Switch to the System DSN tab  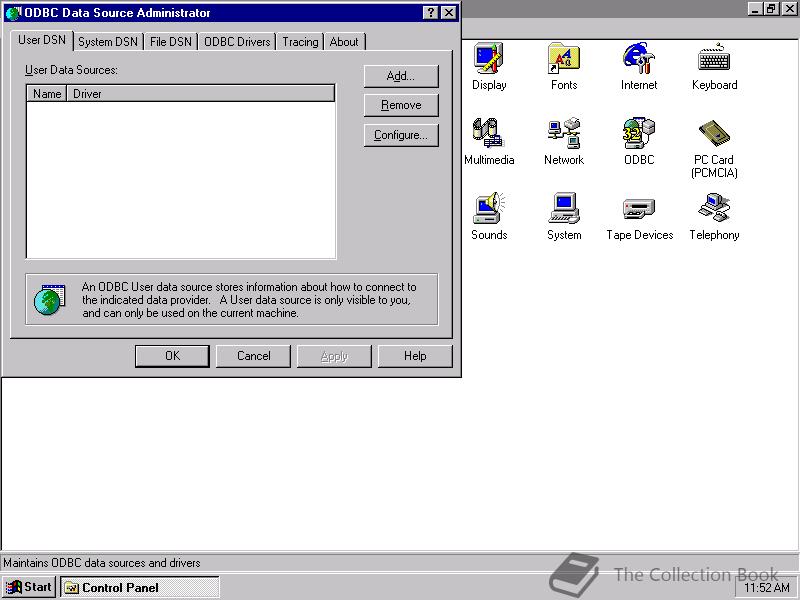point(108,42)
